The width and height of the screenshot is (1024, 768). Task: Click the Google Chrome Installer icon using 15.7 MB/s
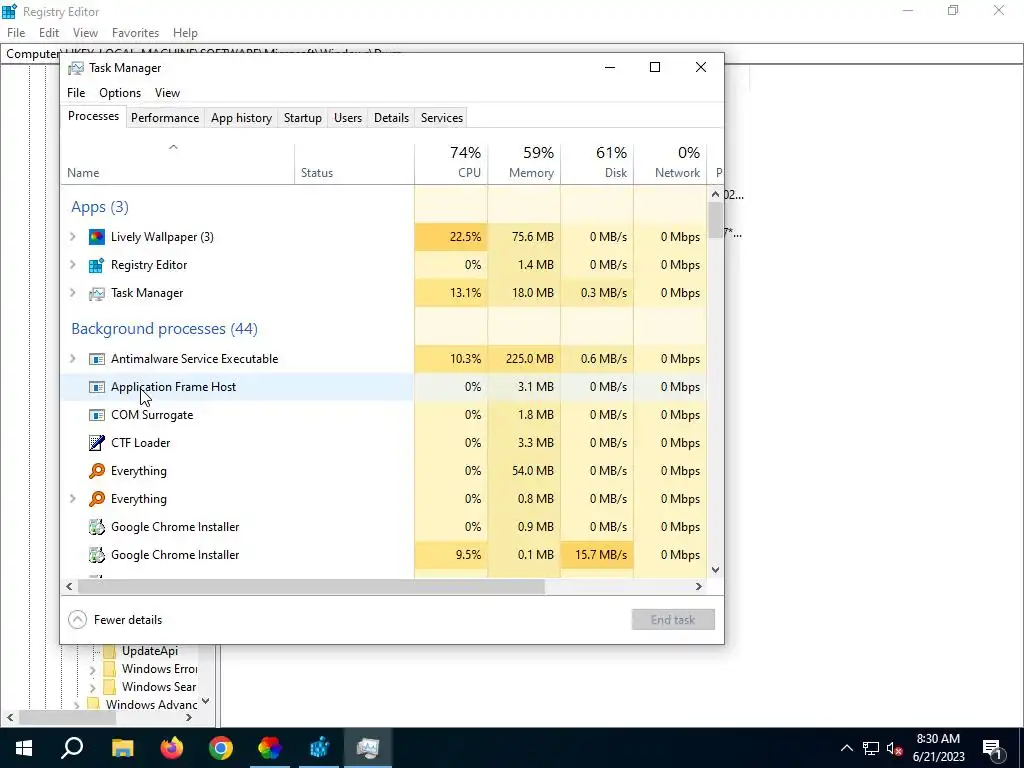pyautogui.click(x=97, y=555)
